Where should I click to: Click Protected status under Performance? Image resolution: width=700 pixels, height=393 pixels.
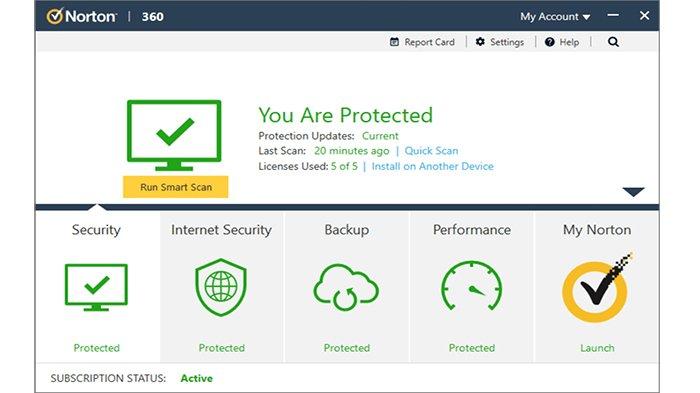[472, 348]
